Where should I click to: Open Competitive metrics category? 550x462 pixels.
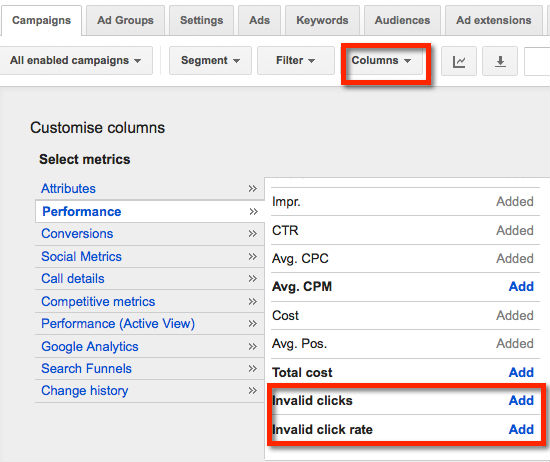(x=98, y=301)
